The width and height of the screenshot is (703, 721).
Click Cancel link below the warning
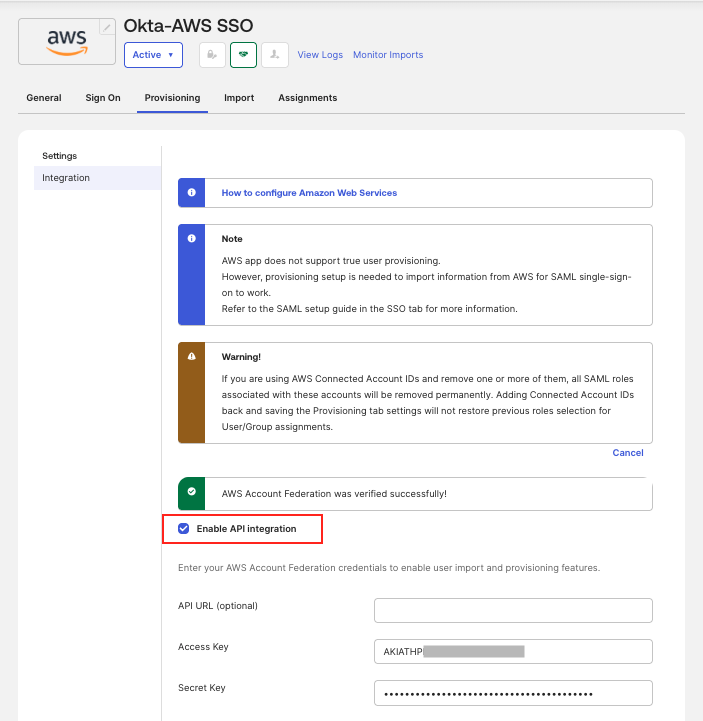pyautogui.click(x=628, y=453)
